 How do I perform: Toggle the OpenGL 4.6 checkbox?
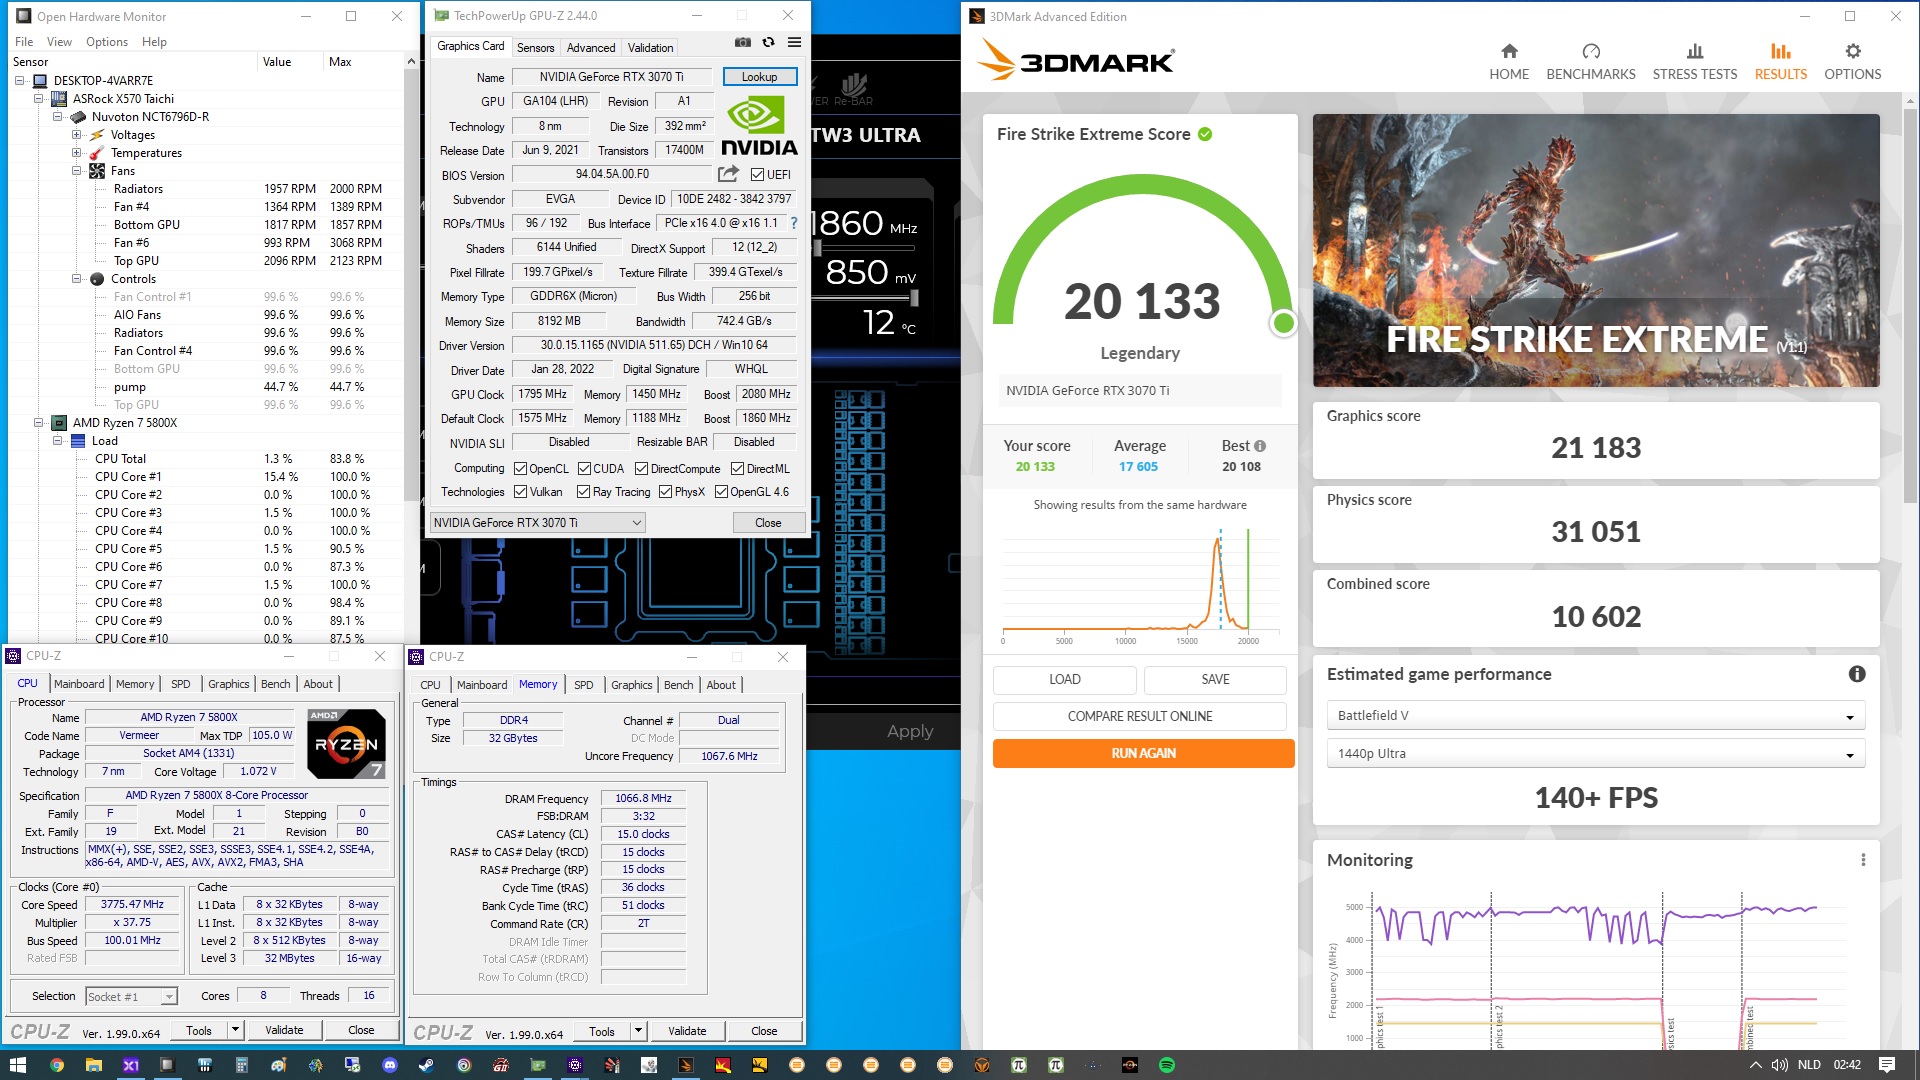(721, 492)
